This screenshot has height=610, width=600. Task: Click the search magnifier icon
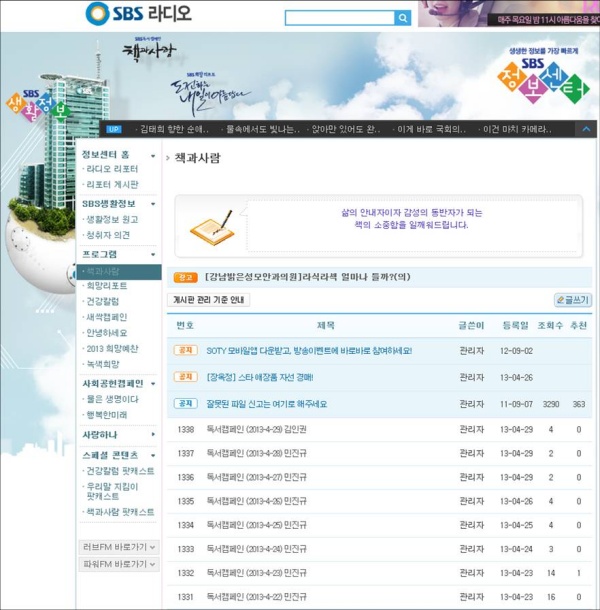[x=402, y=18]
